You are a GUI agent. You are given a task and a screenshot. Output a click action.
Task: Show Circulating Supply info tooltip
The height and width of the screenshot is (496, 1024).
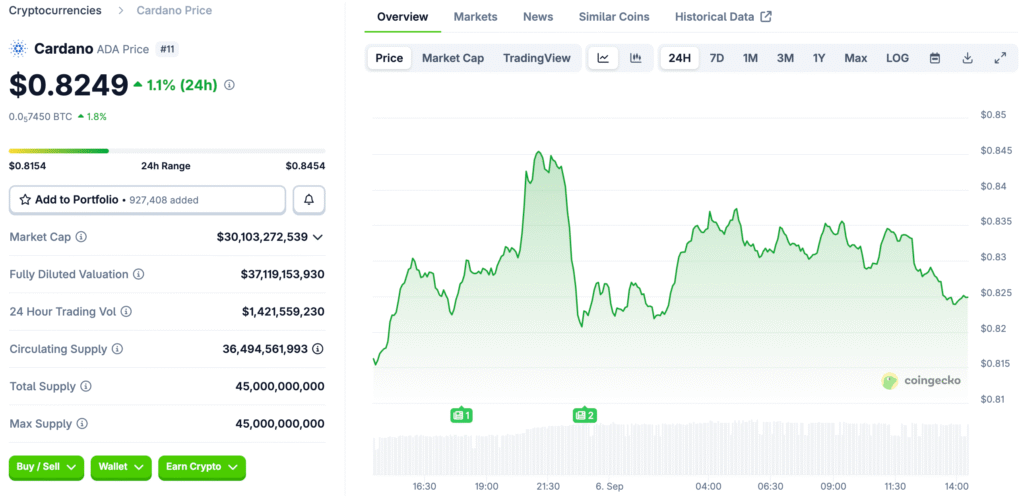[x=117, y=349]
